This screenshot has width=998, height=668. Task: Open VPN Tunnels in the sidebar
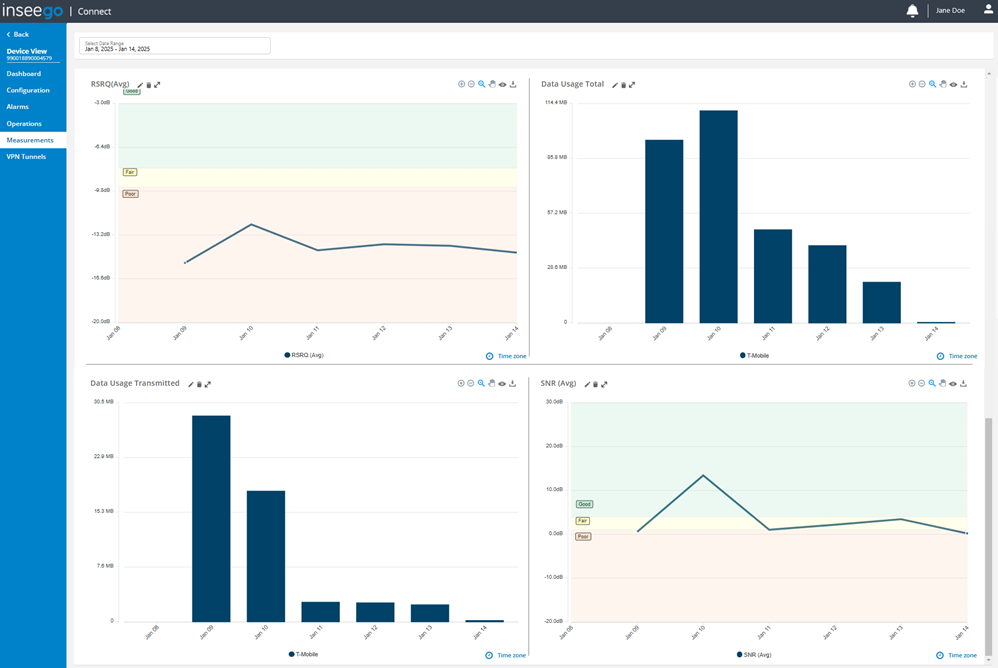pyautogui.click(x=26, y=157)
